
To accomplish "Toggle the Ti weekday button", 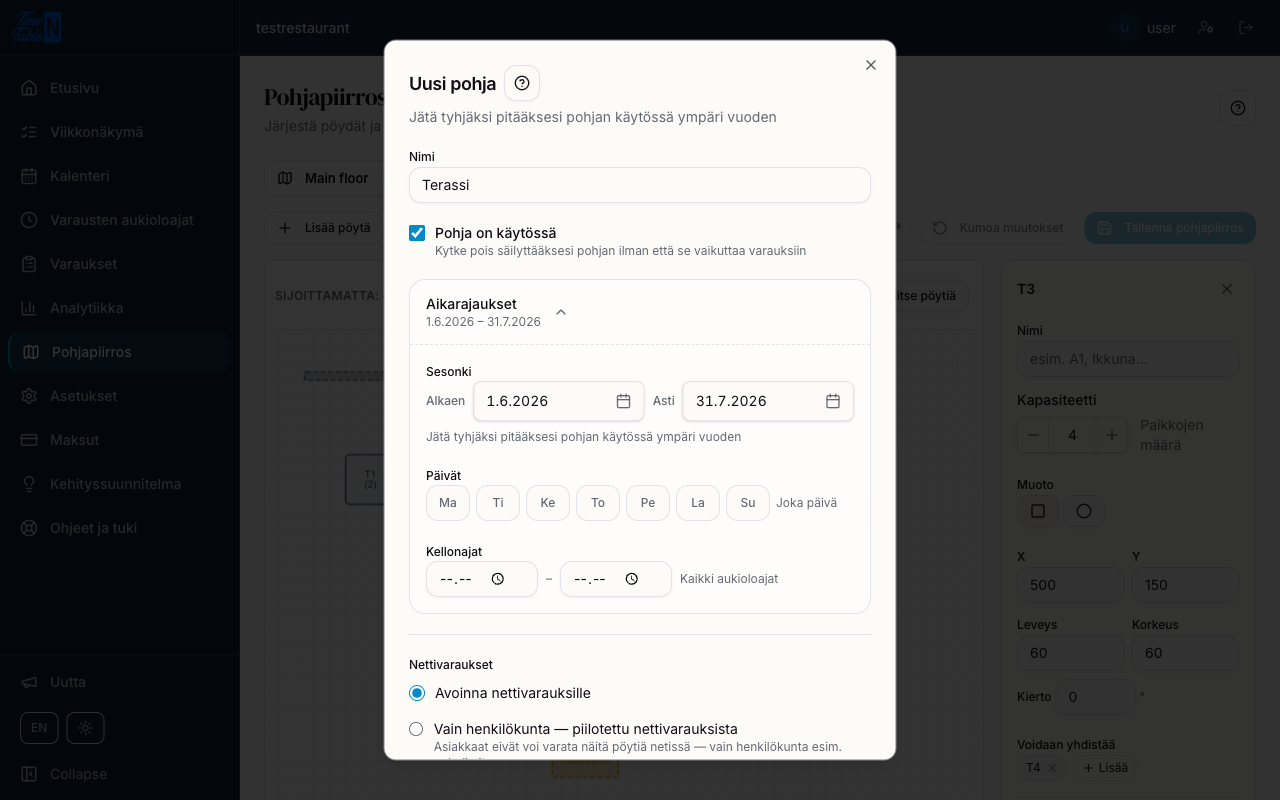I will [x=498, y=503].
